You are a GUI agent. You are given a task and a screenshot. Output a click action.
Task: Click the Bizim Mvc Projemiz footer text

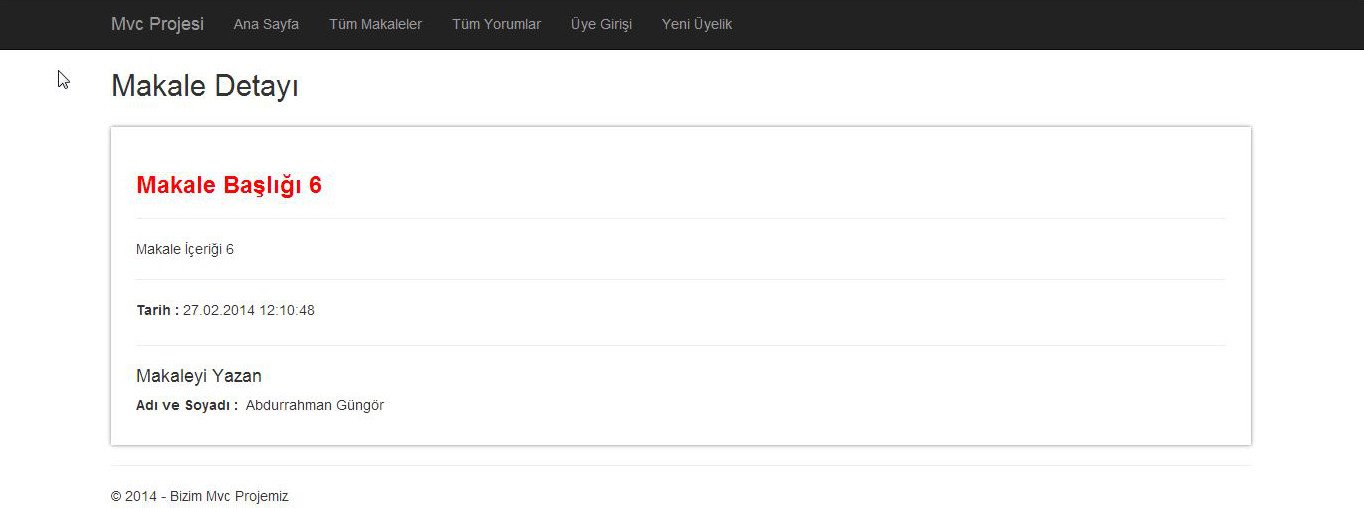[x=229, y=496]
